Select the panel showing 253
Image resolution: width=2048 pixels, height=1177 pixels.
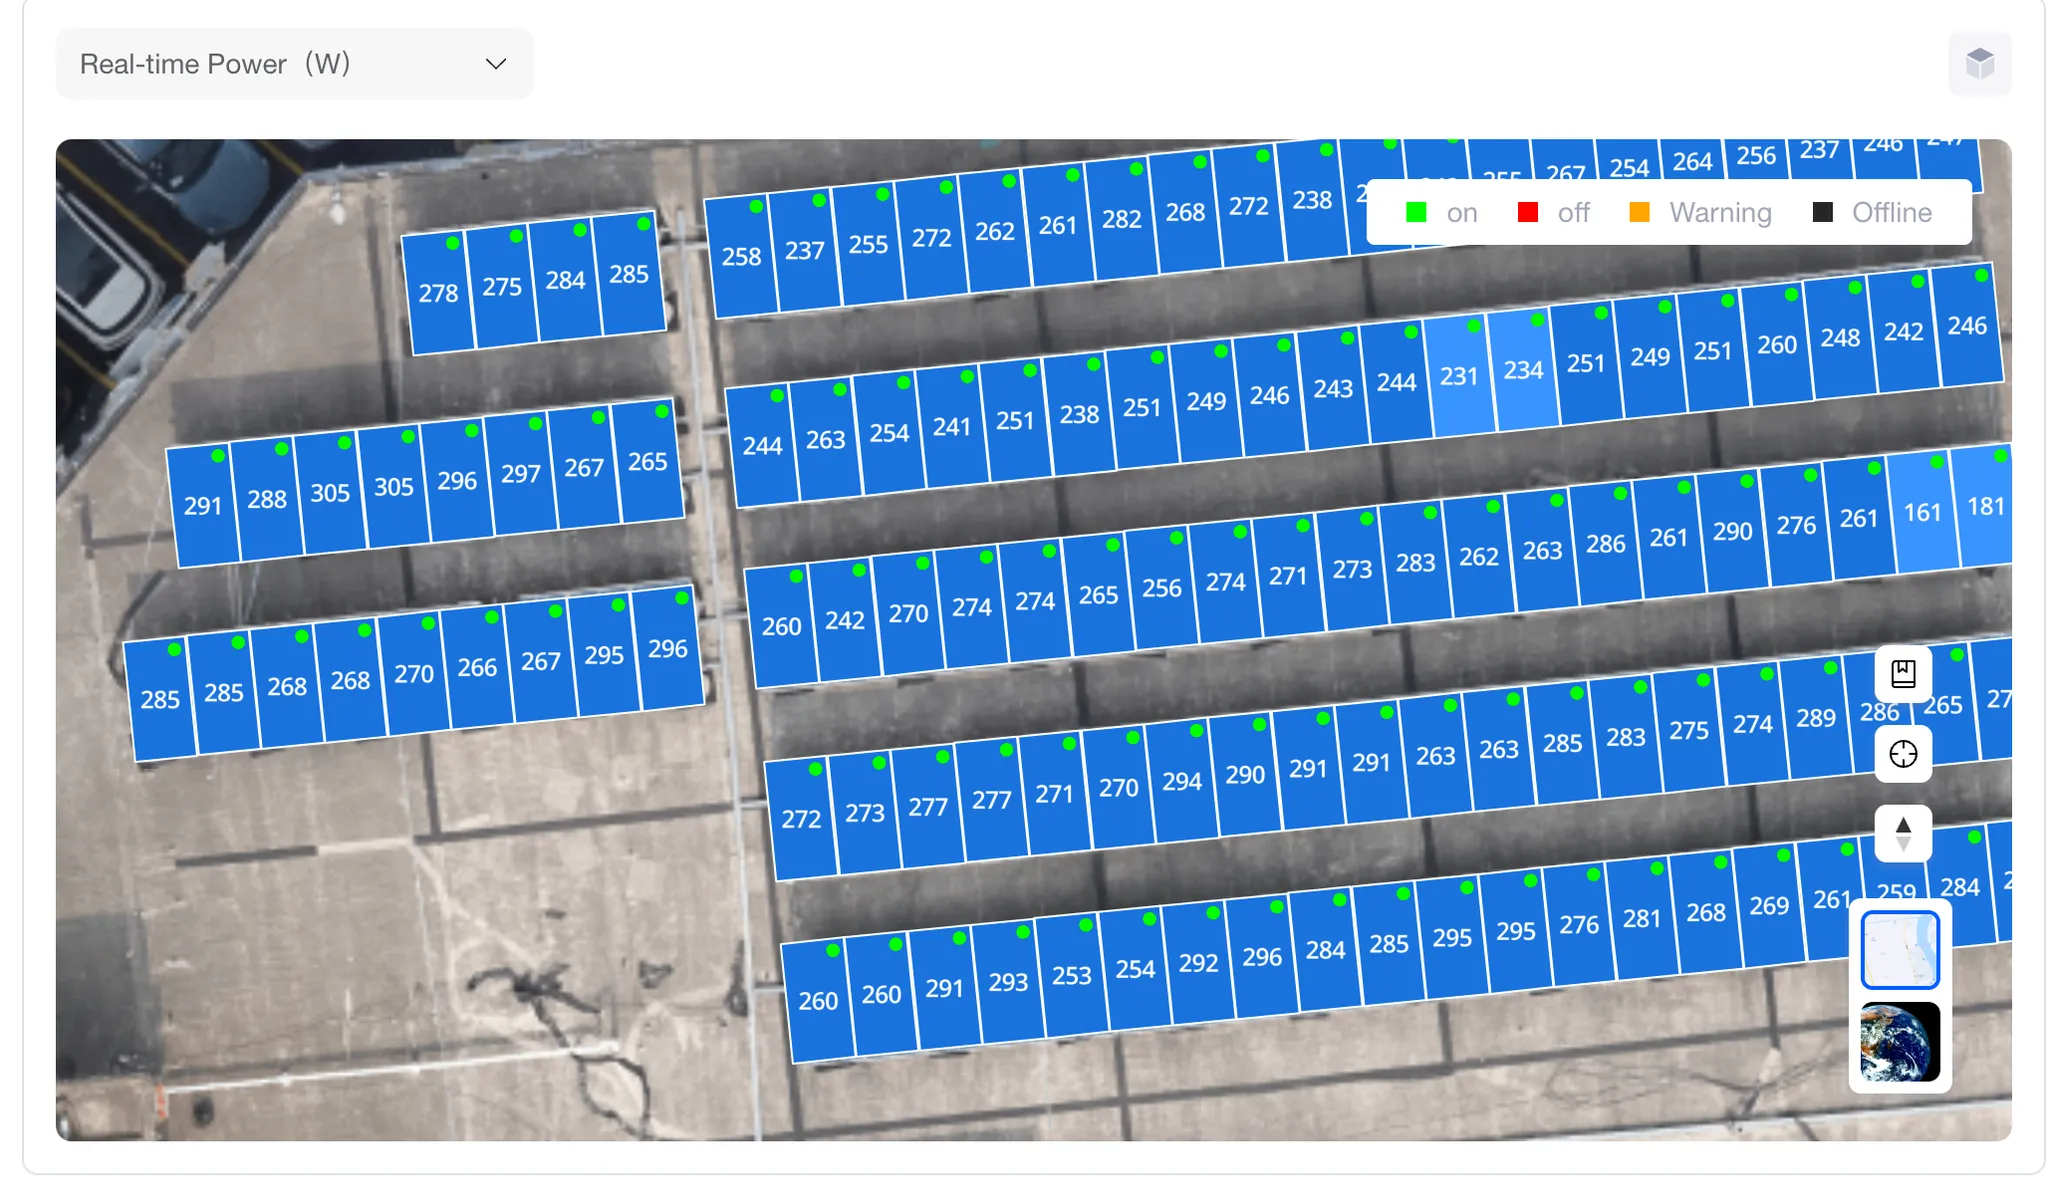click(x=1071, y=975)
